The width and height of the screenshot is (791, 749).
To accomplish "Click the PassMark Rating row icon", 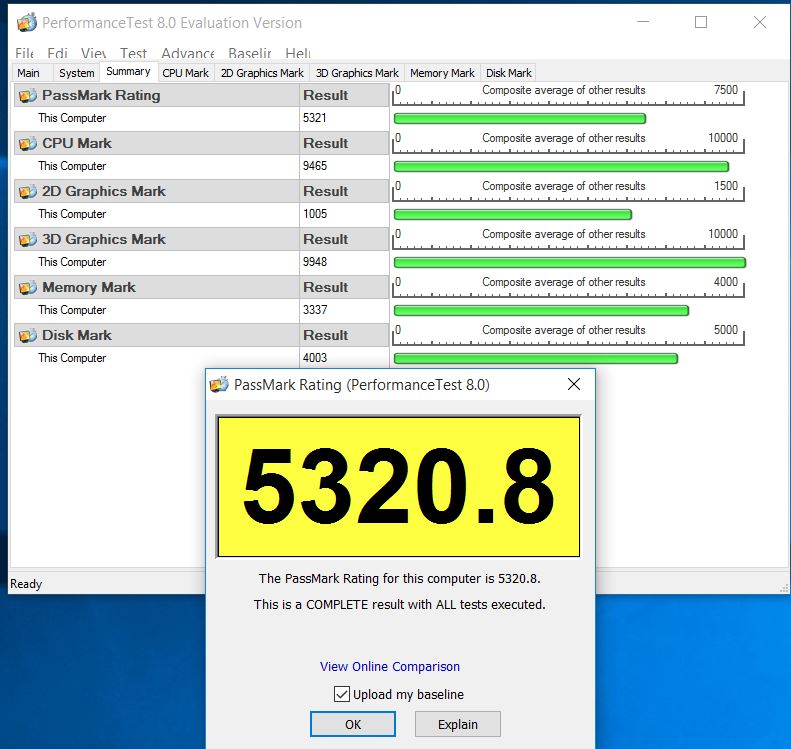I will point(28,95).
